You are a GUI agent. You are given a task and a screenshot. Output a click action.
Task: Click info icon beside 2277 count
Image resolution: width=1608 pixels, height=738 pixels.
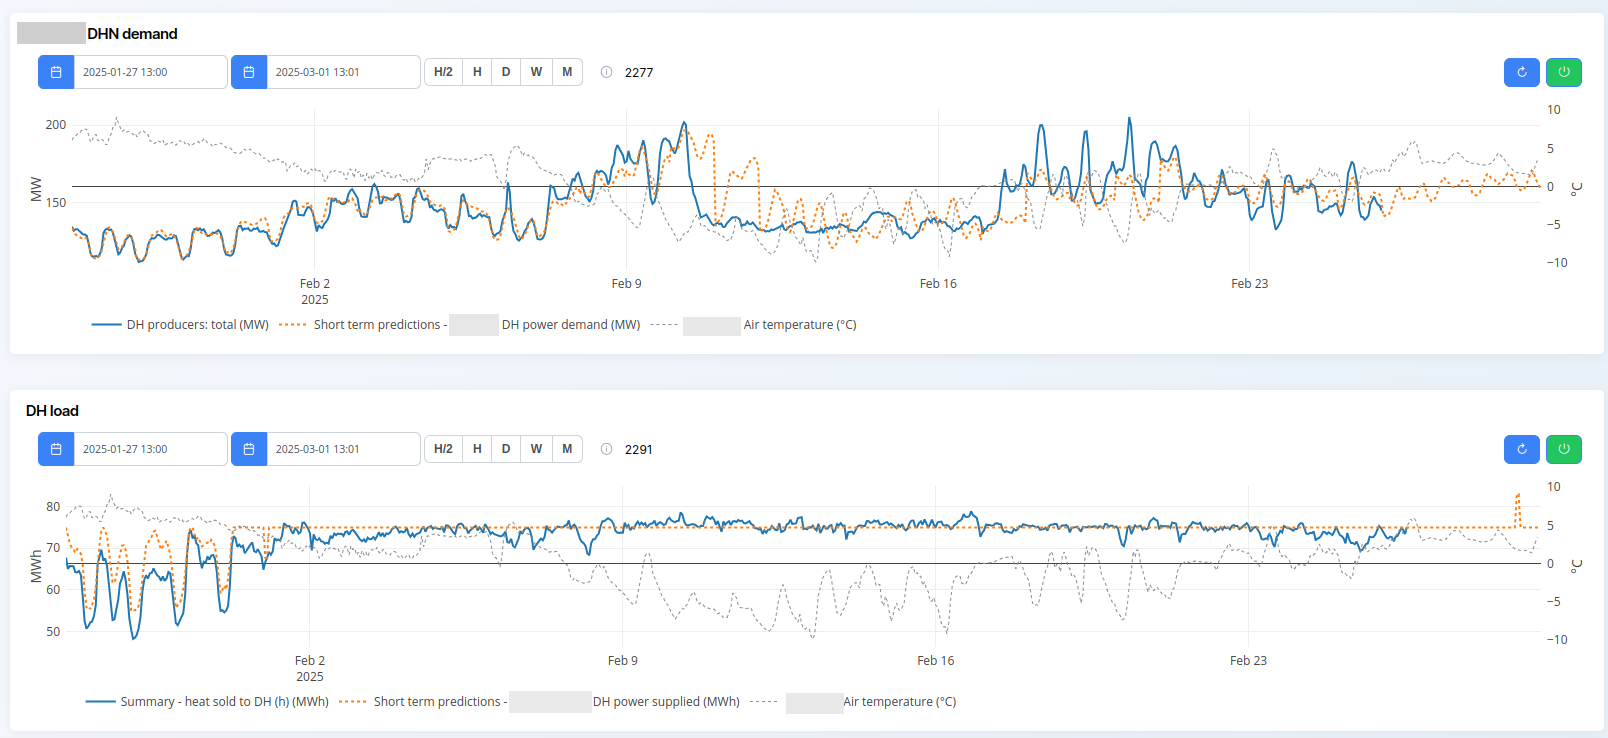pyautogui.click(x=606, y=72)
